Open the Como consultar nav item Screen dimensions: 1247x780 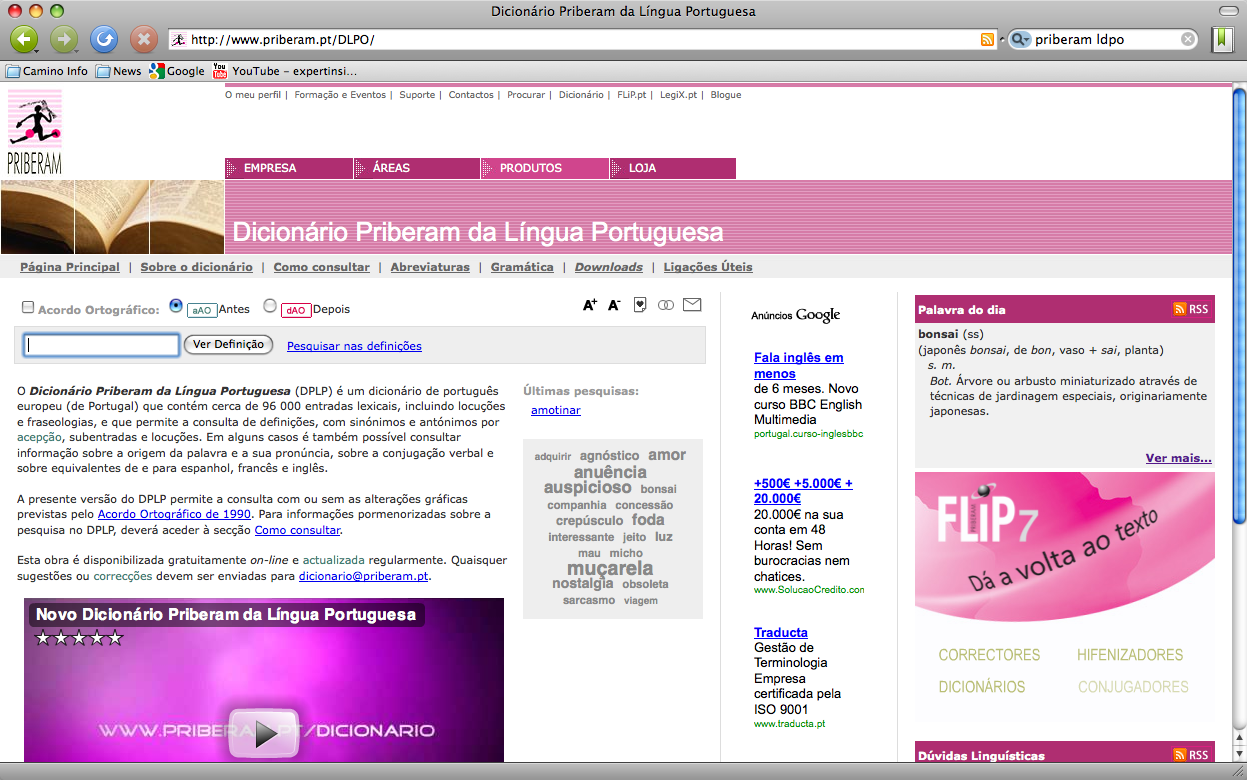(x=322, y=267)
